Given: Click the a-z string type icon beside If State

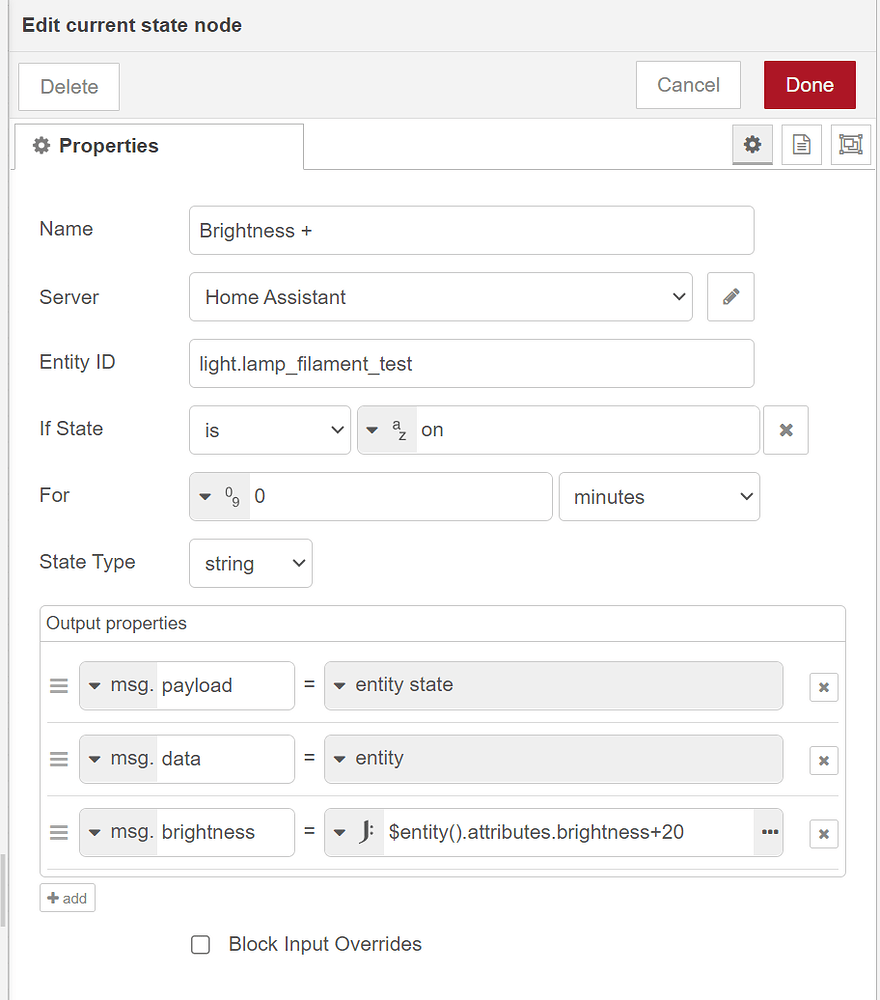Looking at the screenshot, I should (x=389, y=429).
